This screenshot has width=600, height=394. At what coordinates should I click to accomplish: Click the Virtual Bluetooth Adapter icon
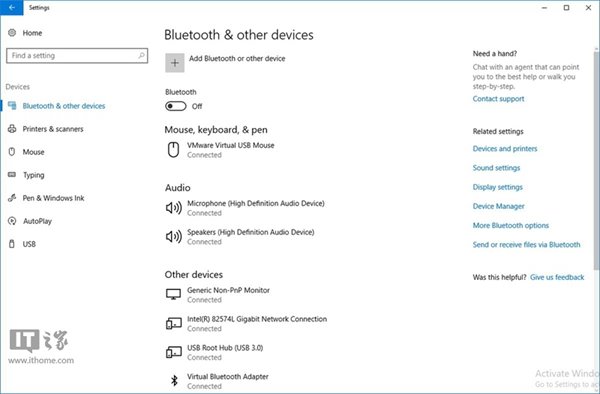[174, 381]
